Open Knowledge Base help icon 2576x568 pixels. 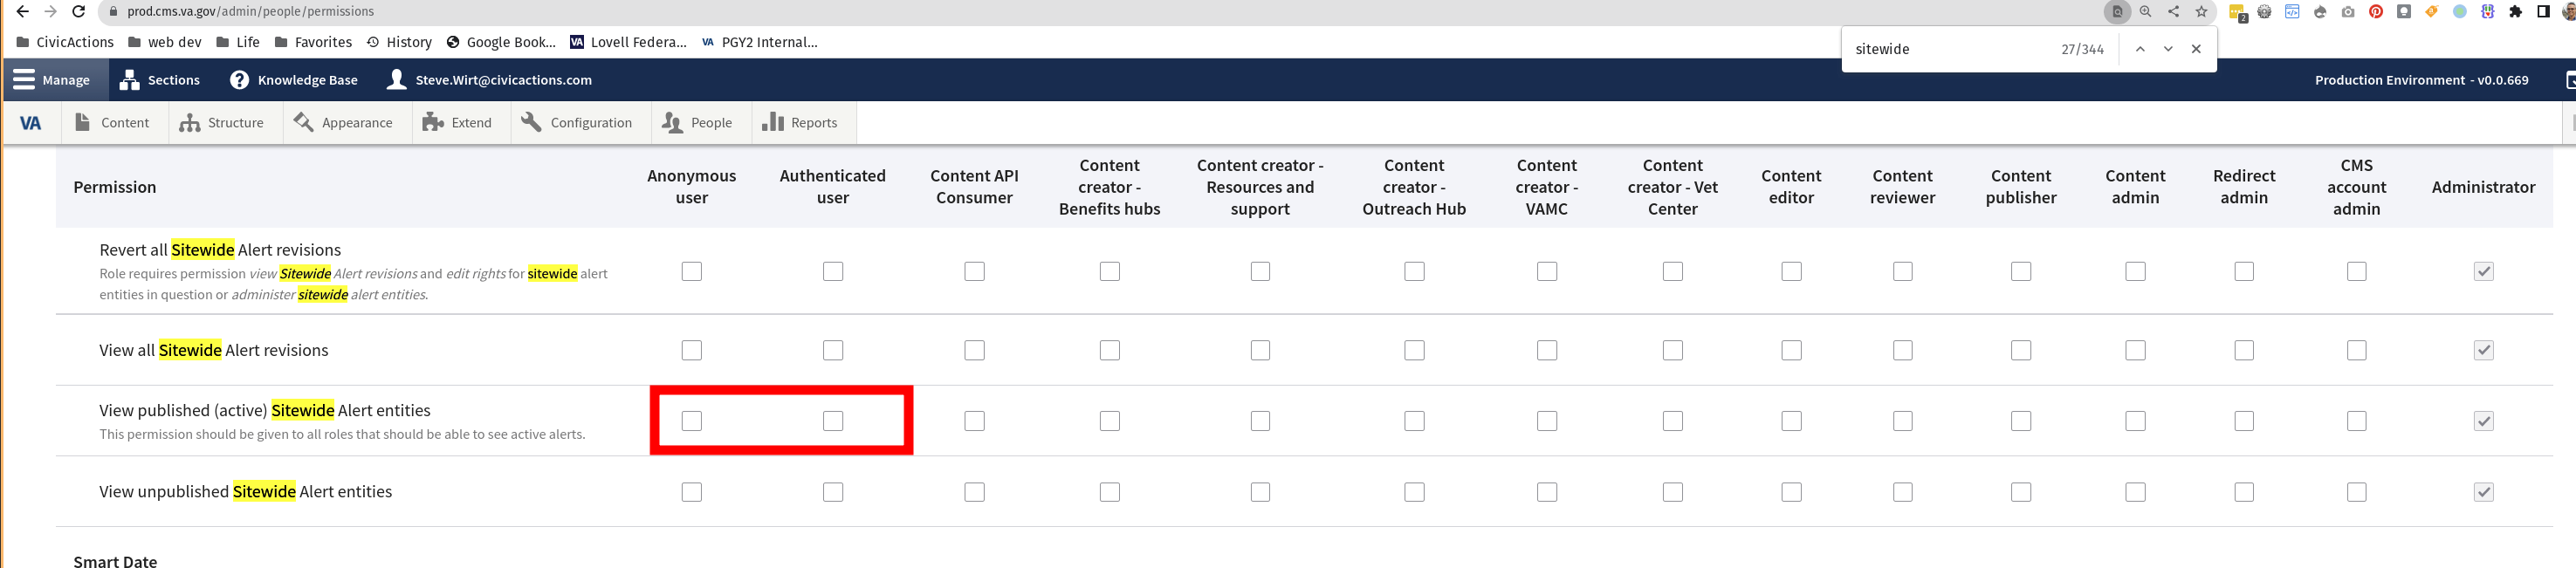pos(239,80)
